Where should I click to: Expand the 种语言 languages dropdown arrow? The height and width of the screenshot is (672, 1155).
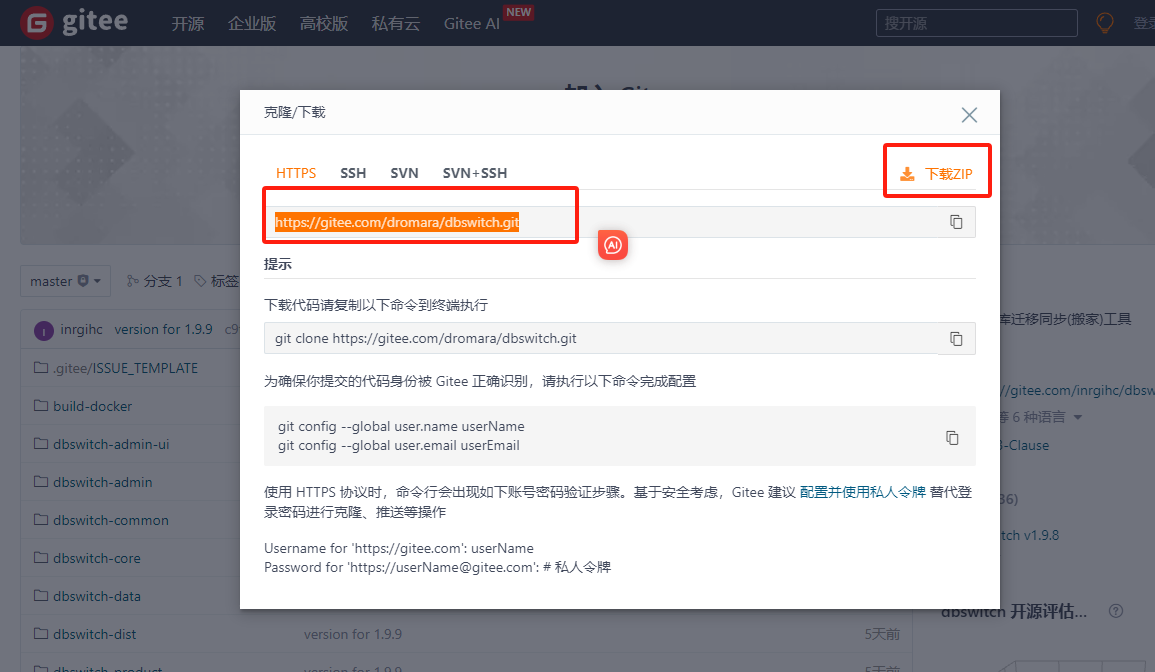click(1078, 418)
